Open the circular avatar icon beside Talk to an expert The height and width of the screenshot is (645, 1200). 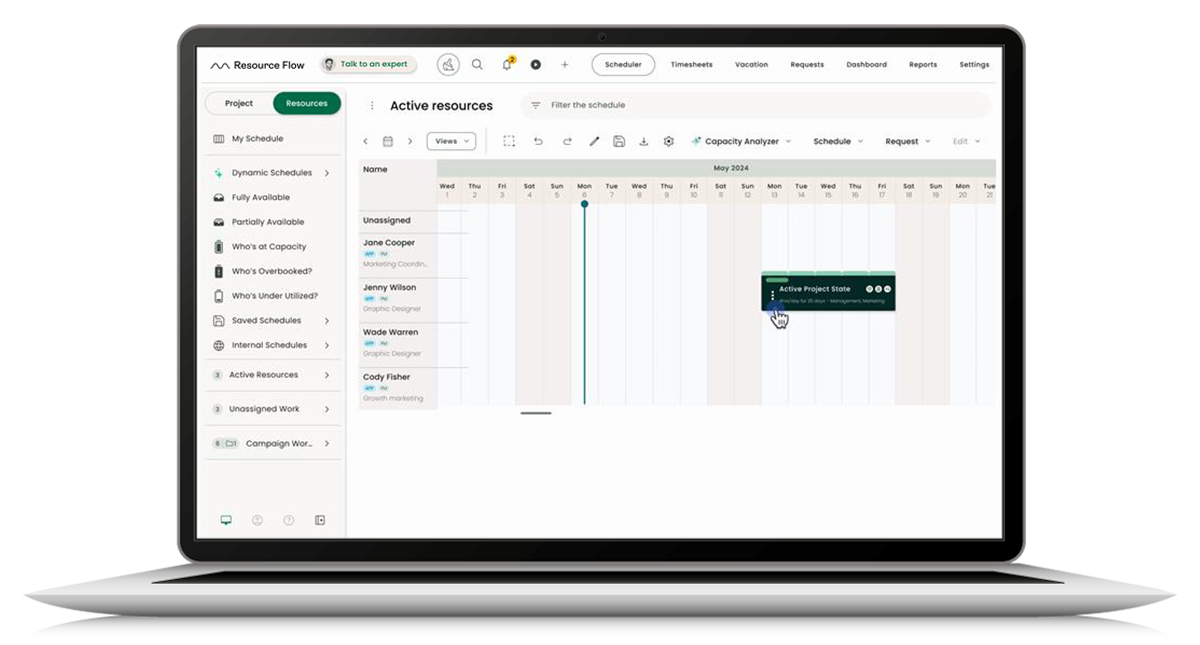[448, 65]
